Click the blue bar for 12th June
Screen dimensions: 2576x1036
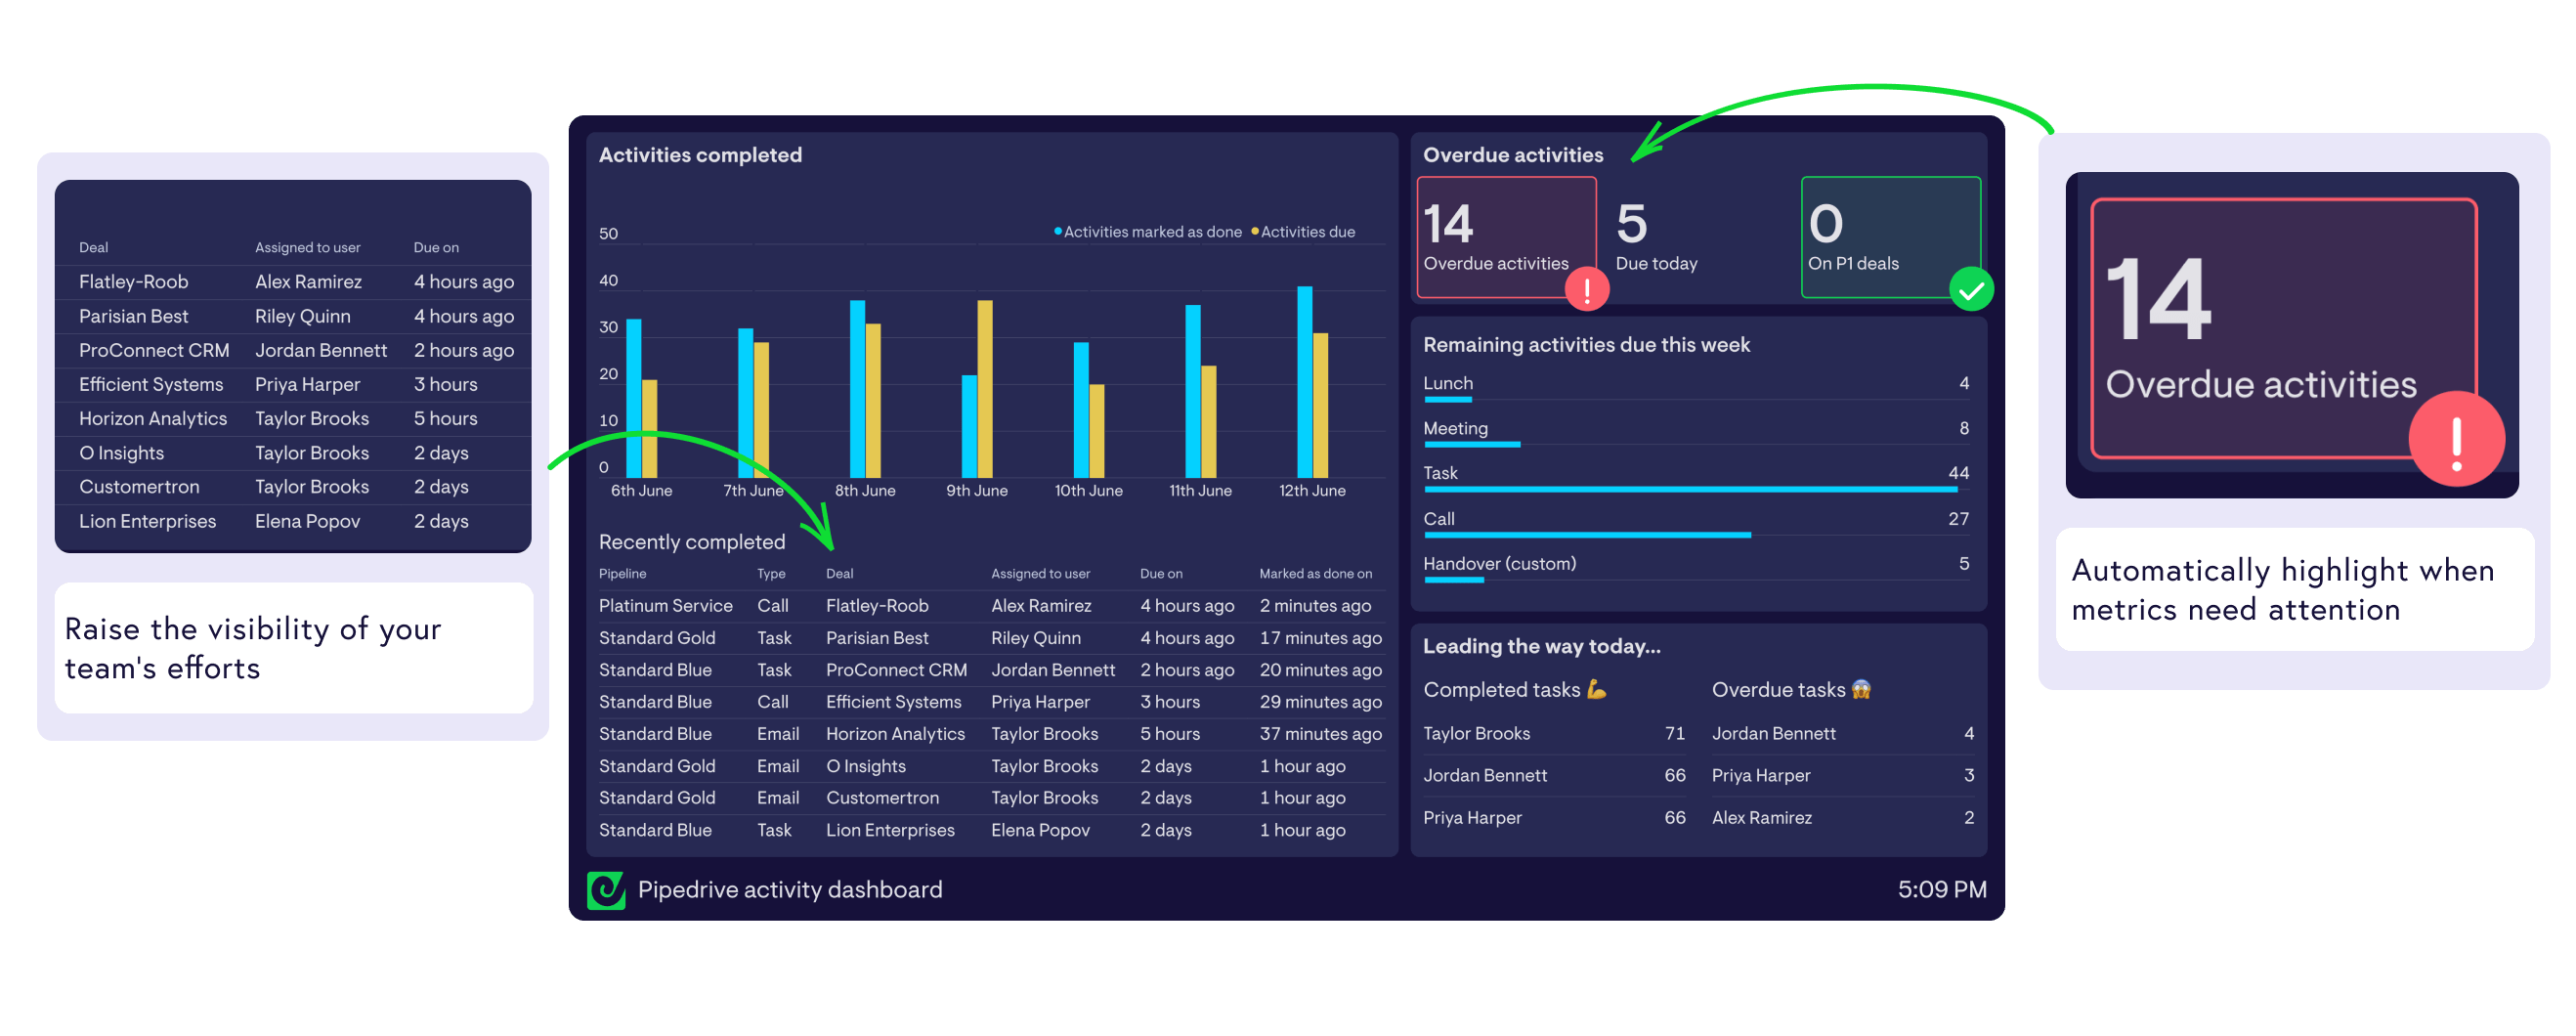(x=1304, y=383)
